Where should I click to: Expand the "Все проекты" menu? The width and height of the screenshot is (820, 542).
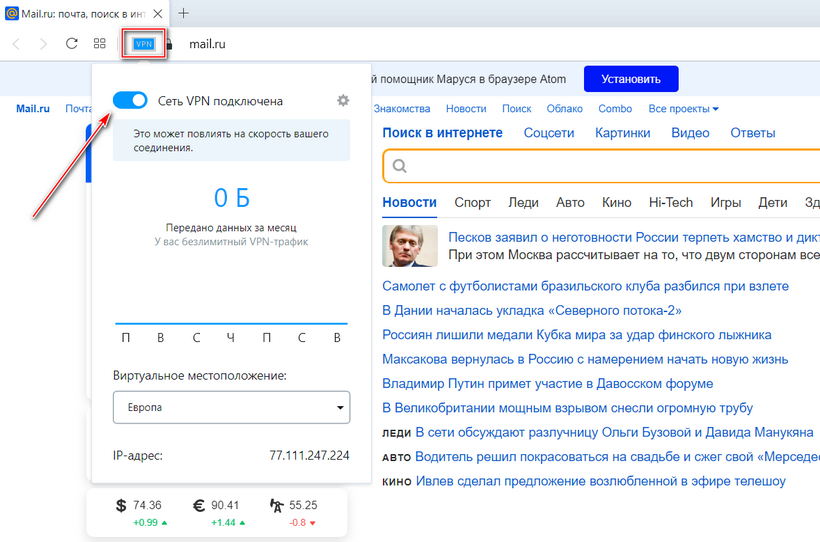click(683, 109)
